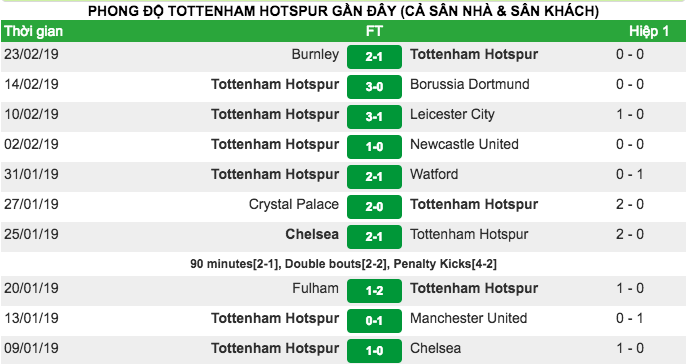
Task: Open the Fulham team link
Action: click(x=315, y=288)
